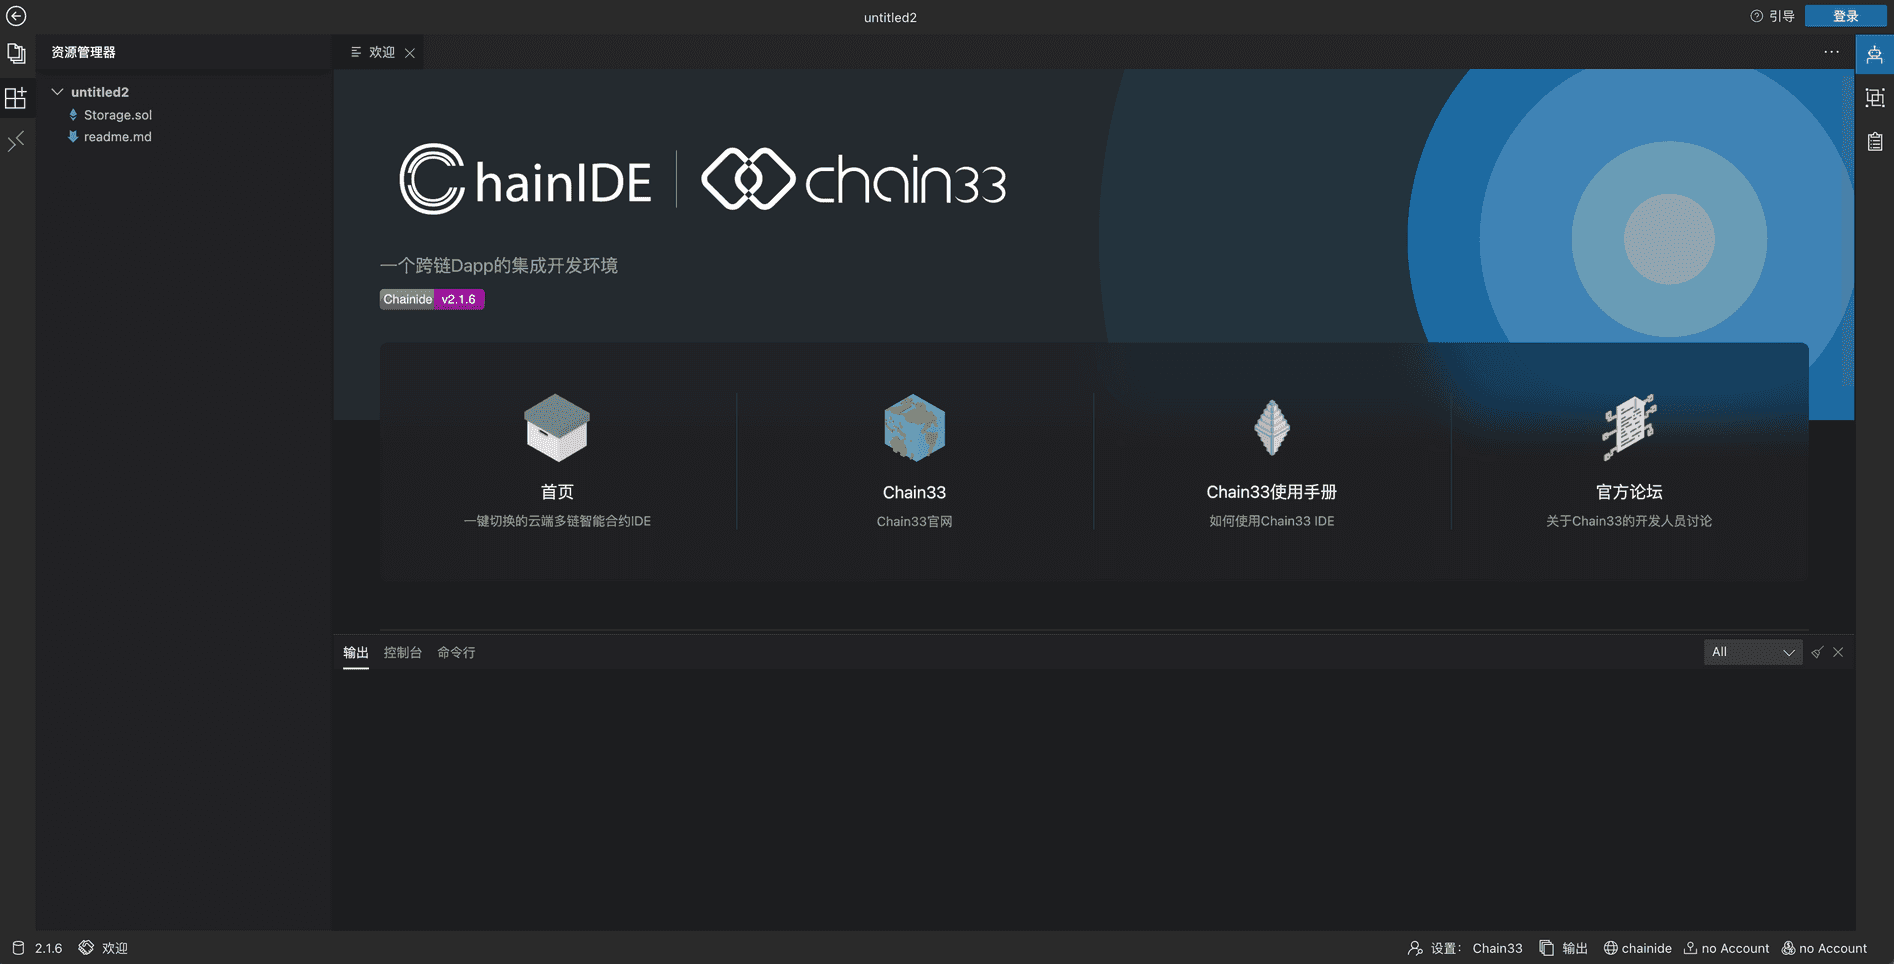
Task: Click the 官方论坛 forum icon
Action: 1629,427
